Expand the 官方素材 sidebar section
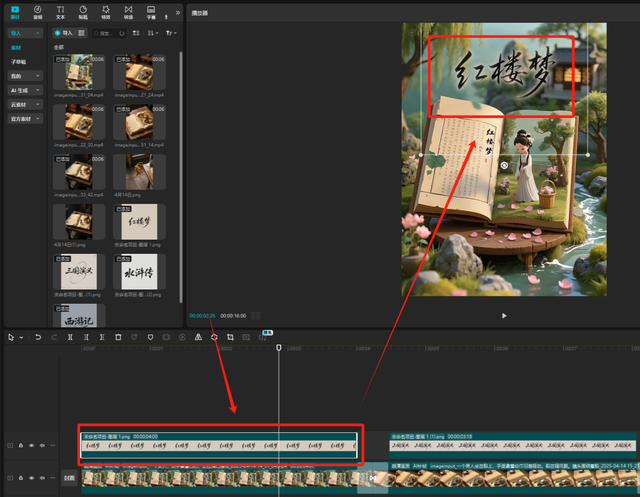This screenshot has height=497, width=640. pos(25,119)
